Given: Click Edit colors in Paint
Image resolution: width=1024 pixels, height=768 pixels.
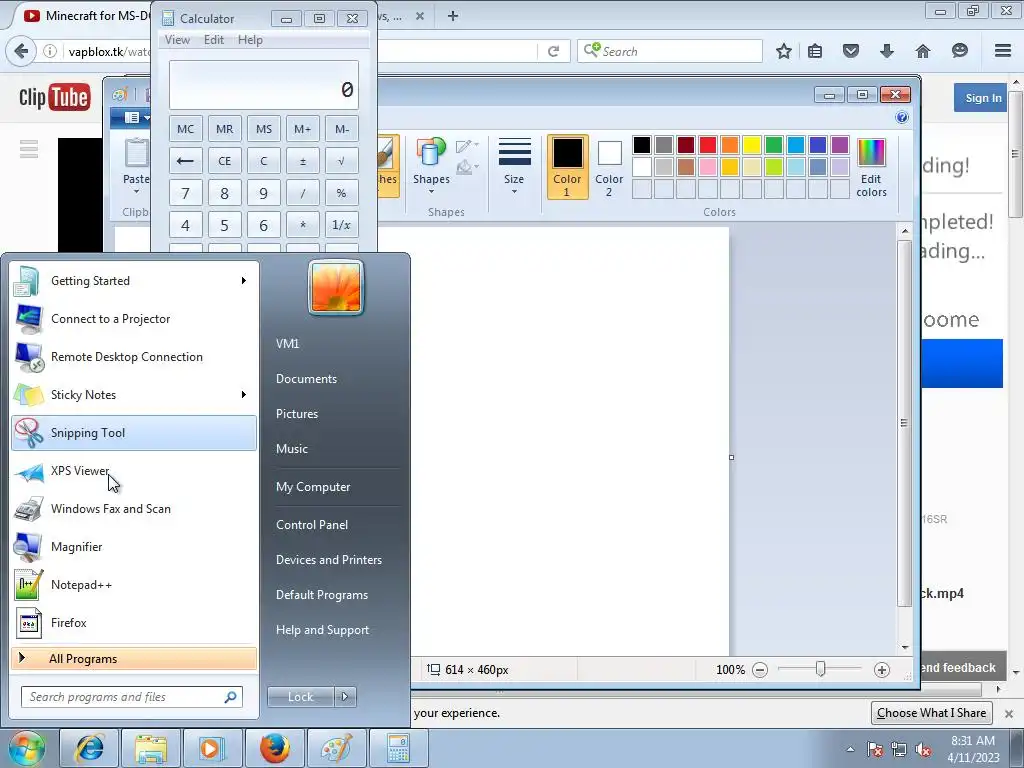Looking at the screenshot, I should pos(871,167).
